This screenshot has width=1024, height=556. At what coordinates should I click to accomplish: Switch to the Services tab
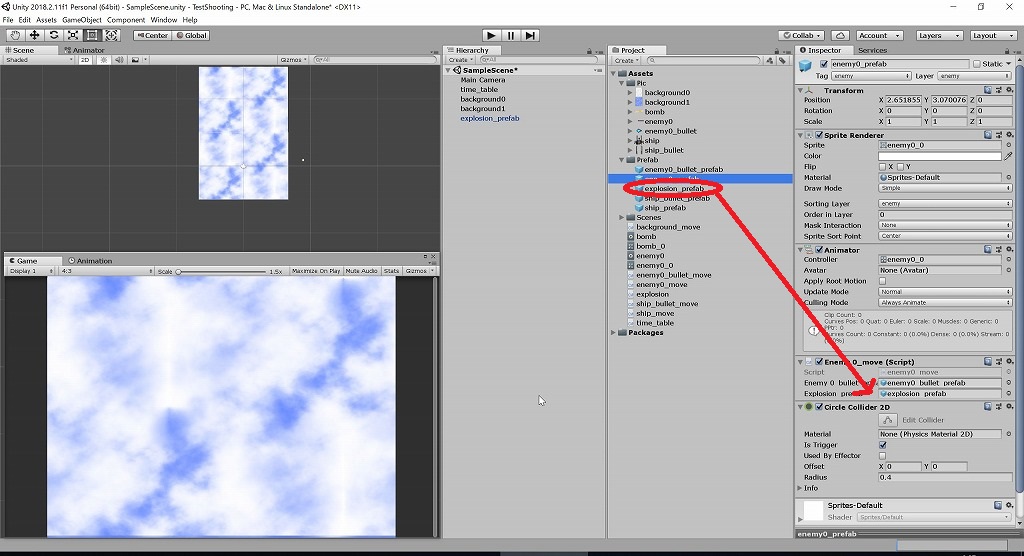872,50
